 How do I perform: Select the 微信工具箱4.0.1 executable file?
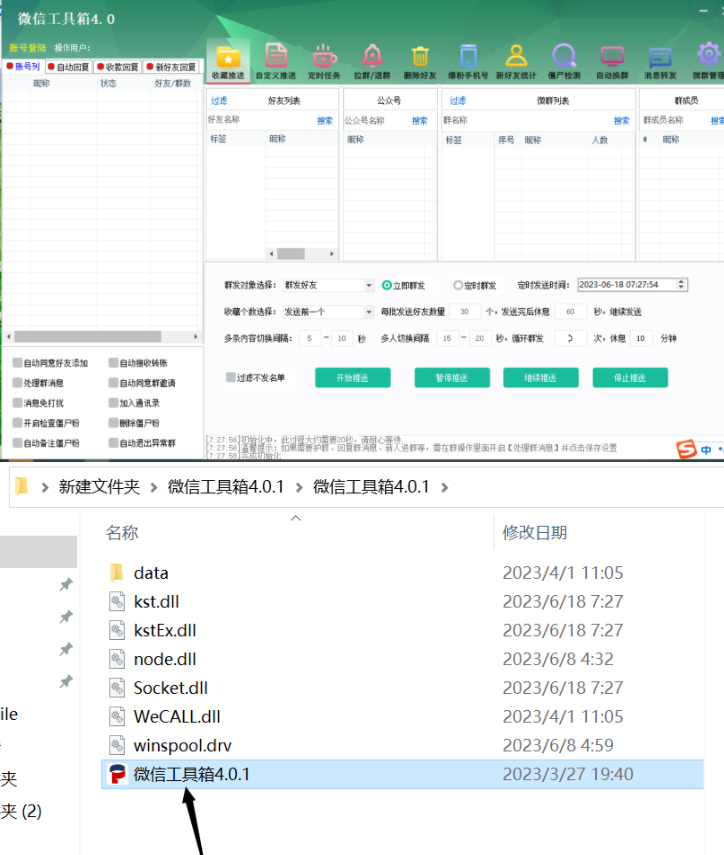point(191,774)
